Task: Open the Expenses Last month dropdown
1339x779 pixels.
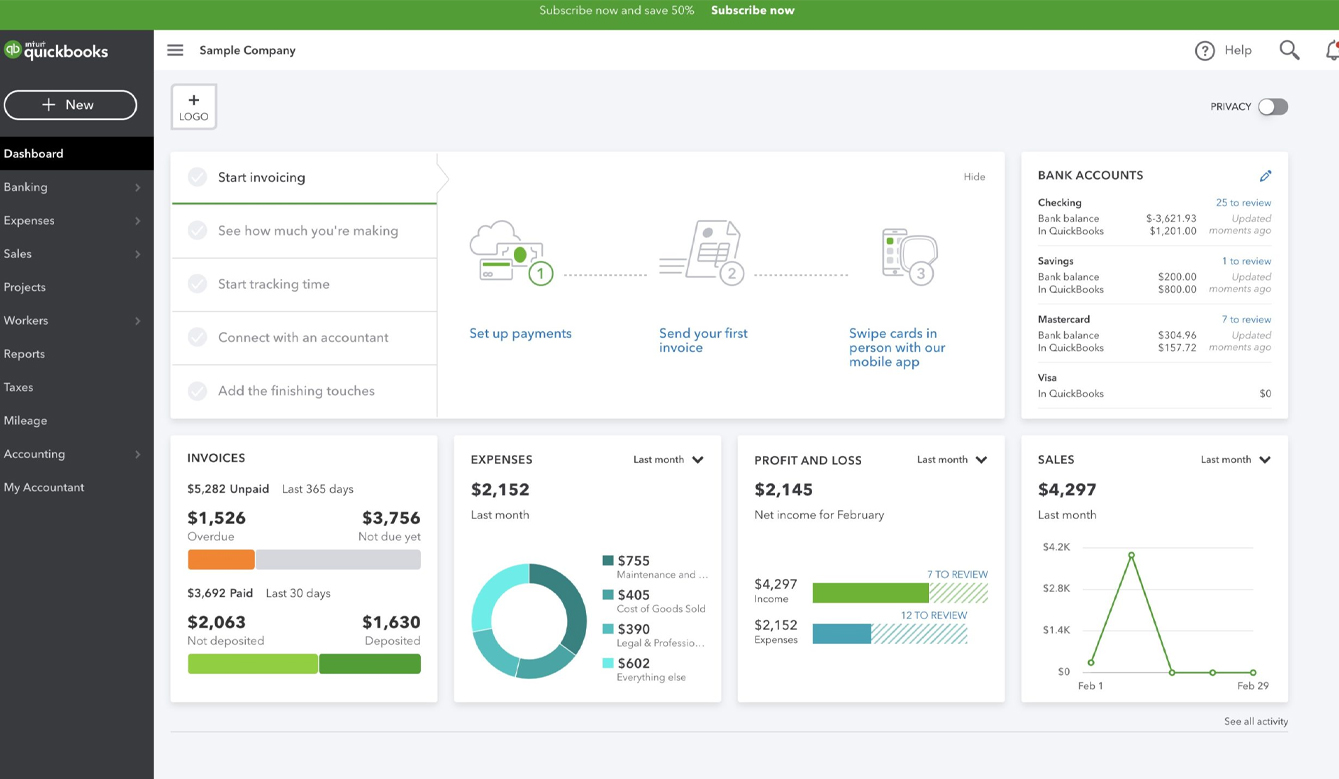Action: pyautogui.click(x=668, y=460)
